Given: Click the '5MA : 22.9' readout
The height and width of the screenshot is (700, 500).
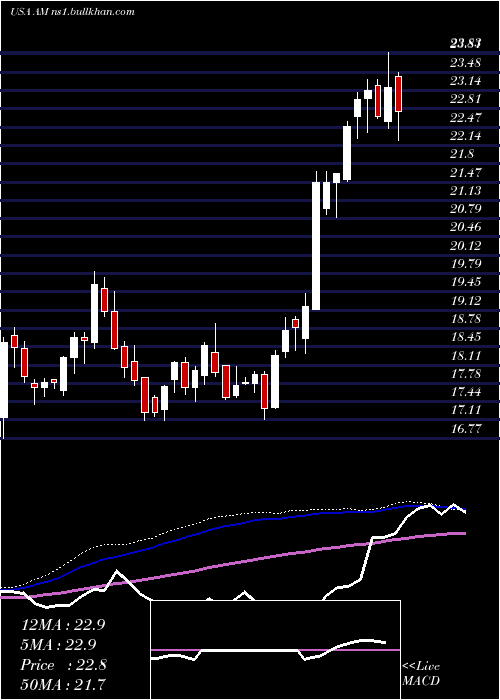Looking at the screenshot, I should click(x=58, y=645).
